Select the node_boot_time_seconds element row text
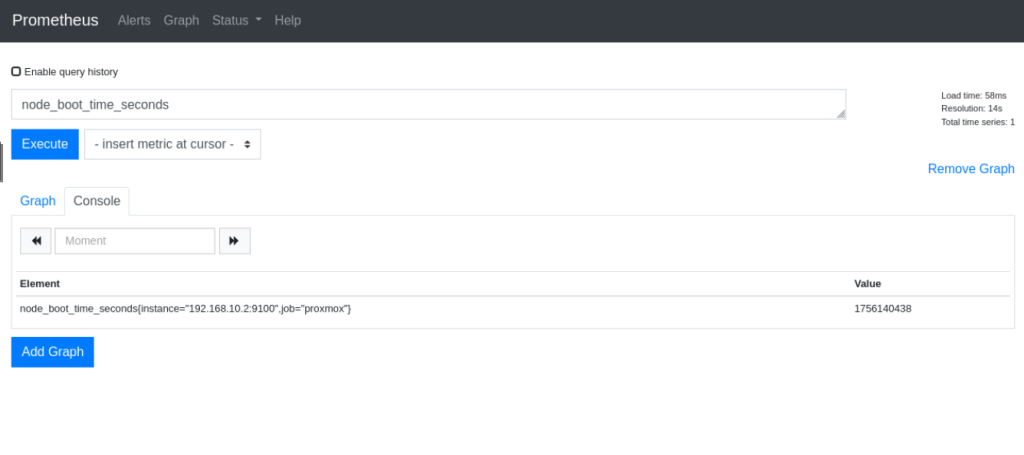 (x=185, y=309)
